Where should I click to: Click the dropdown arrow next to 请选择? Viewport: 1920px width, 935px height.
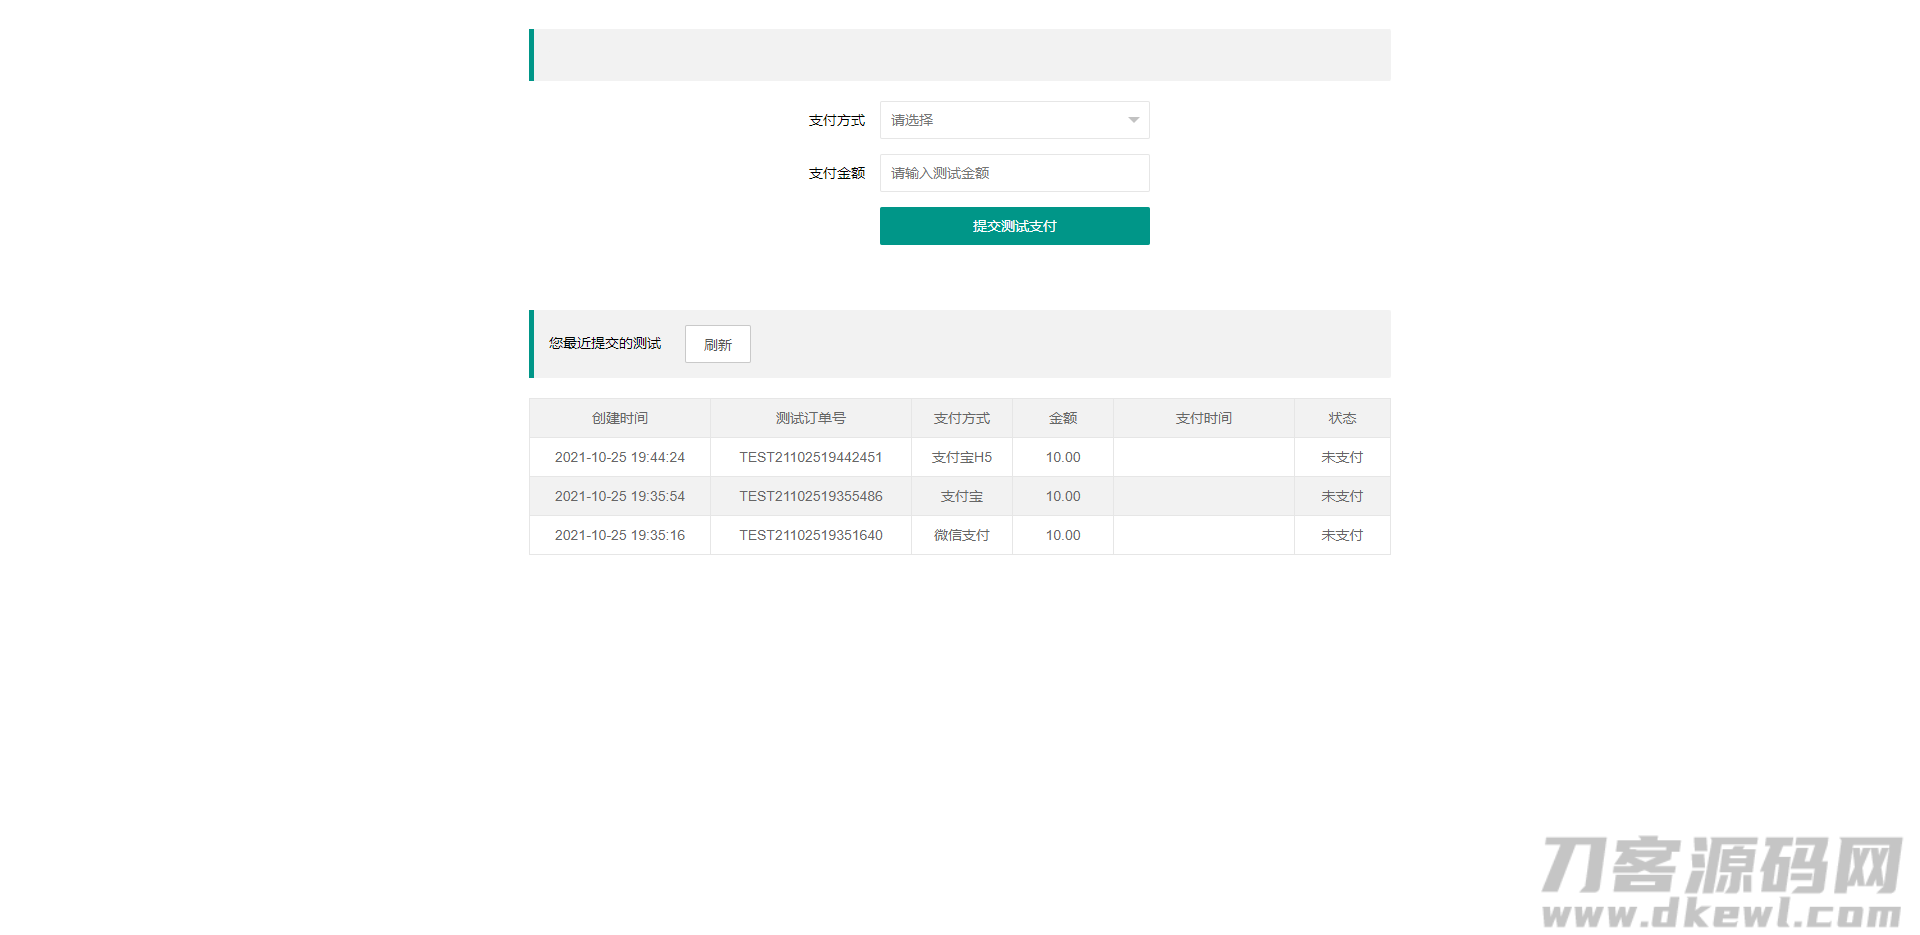pos(1131,119)
